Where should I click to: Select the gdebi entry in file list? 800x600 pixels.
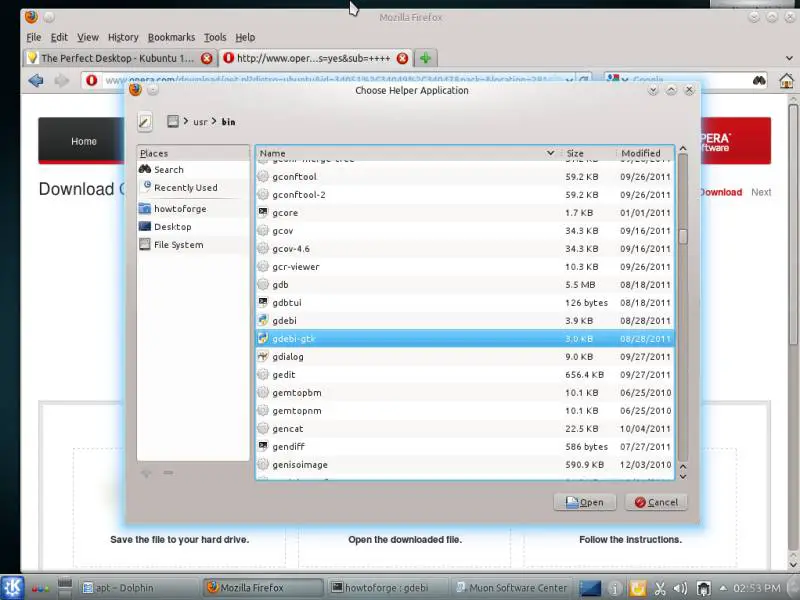tap(465, 320)
